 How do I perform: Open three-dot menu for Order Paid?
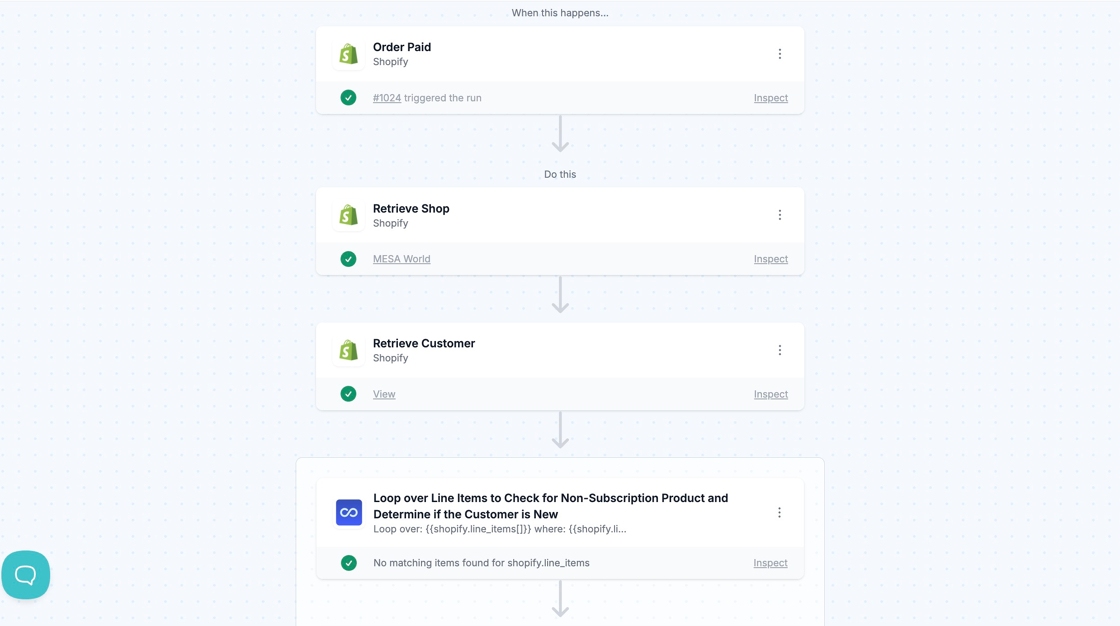pos(780,54)
